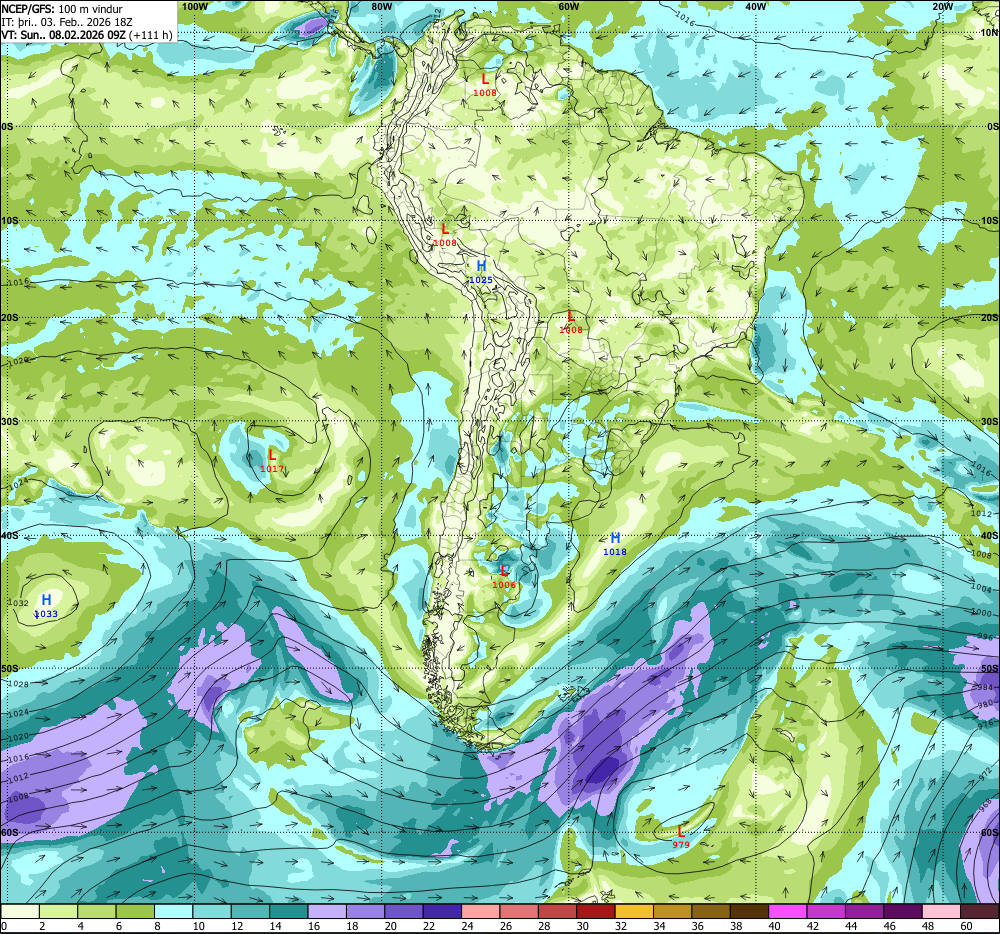Screen dimensions: 1000x934
Task: Click the legend value '20'
Action: tap(391, 926)
